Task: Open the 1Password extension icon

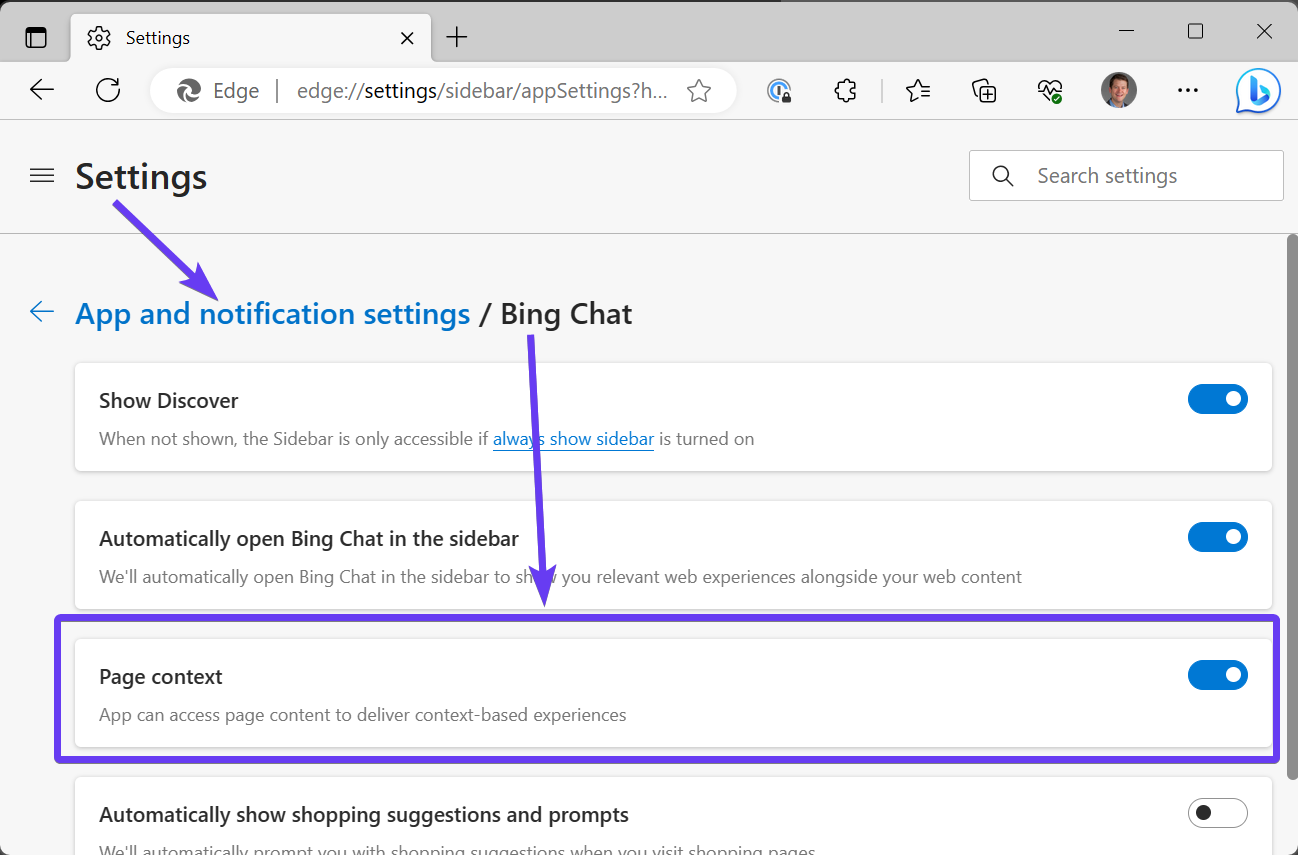Action: click(778, 90)
